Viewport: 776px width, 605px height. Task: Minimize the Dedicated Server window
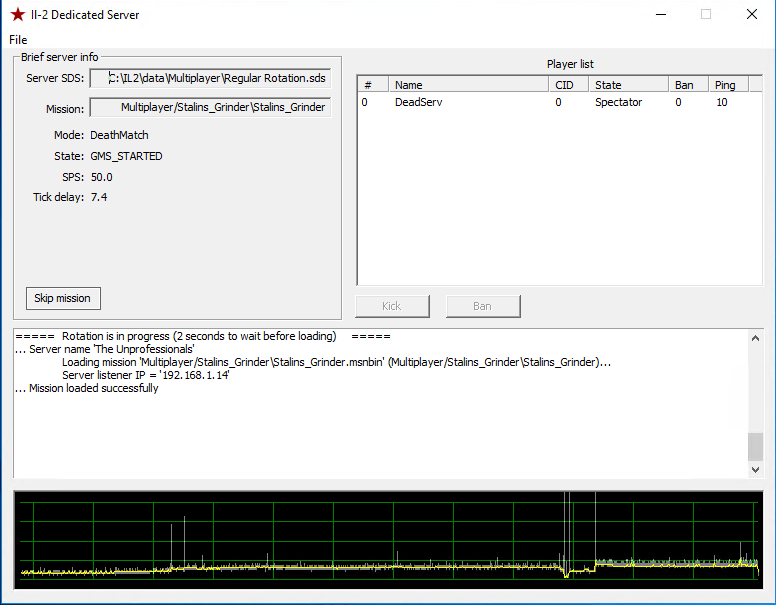pos(659,15)
